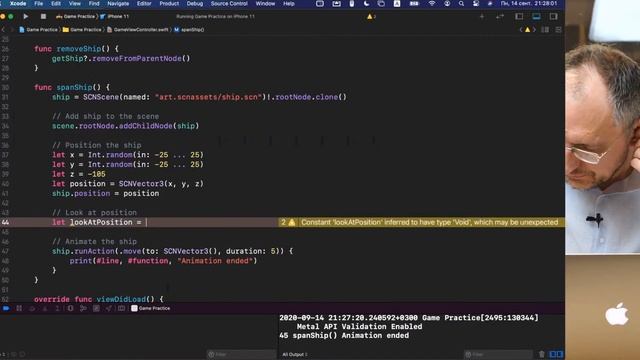Image resolution: width=640 pixels, height=360 pixels.
Task: Click the lookAtPosition warning message
Action: click(429, 222)
